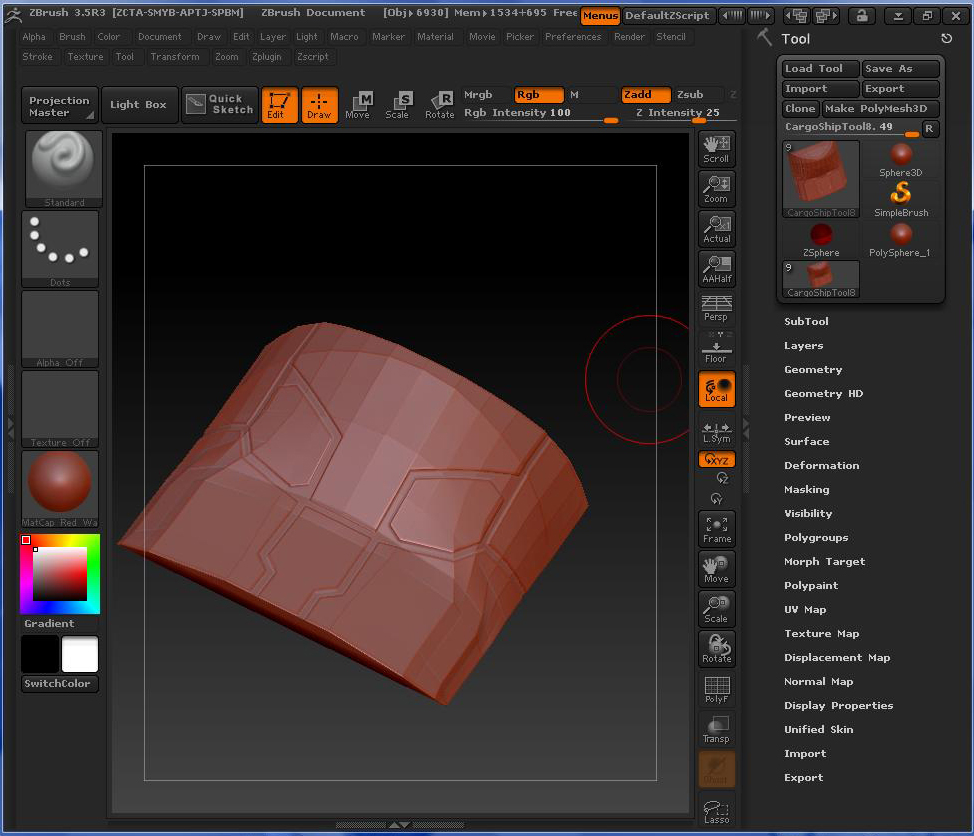Open the MatCap Red Wax material picker

[60, 489]
